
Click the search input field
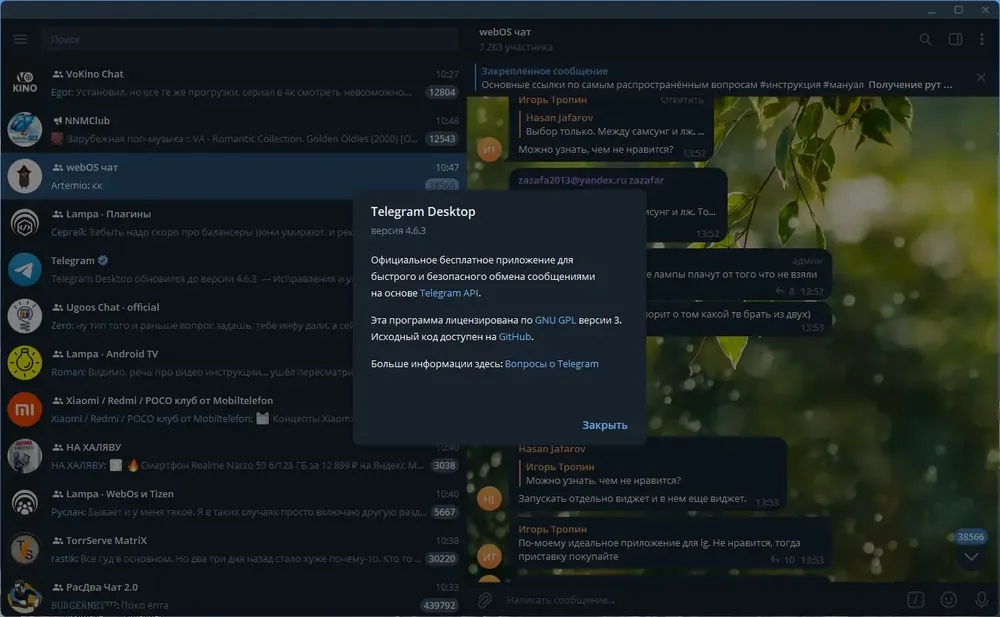[x=250, y=40]
